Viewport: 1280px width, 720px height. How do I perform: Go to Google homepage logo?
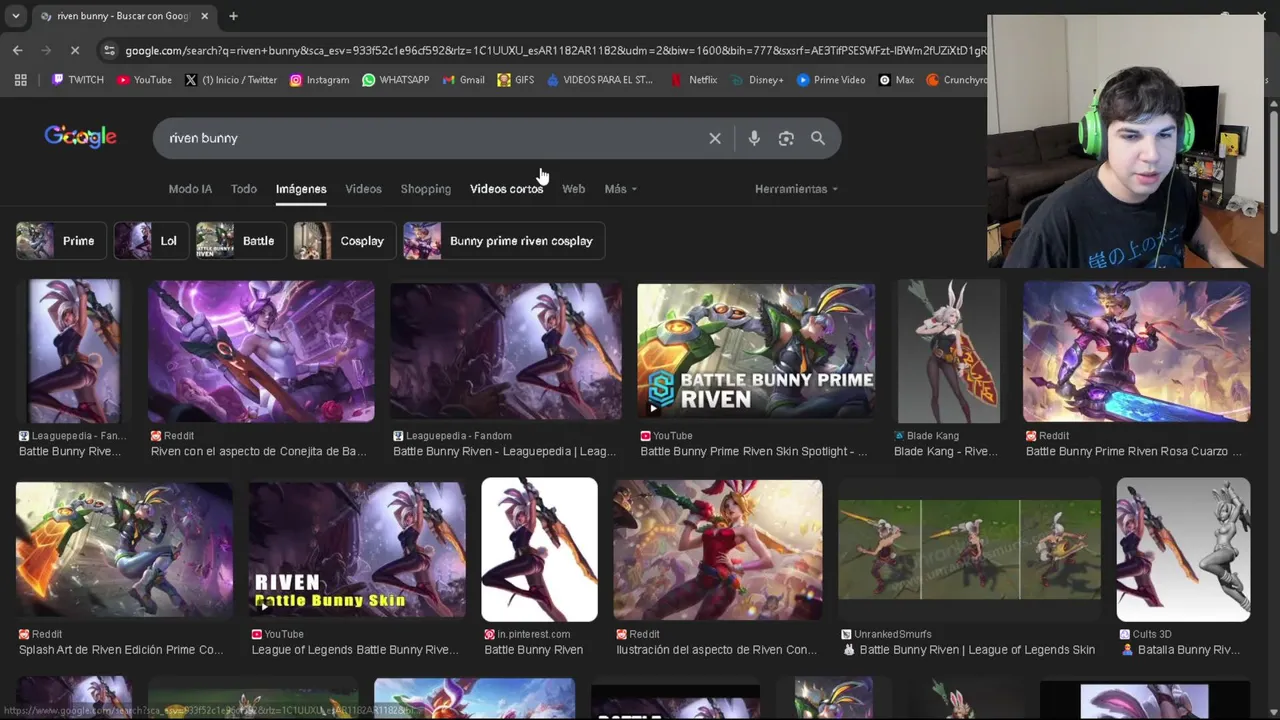[80, 137]
